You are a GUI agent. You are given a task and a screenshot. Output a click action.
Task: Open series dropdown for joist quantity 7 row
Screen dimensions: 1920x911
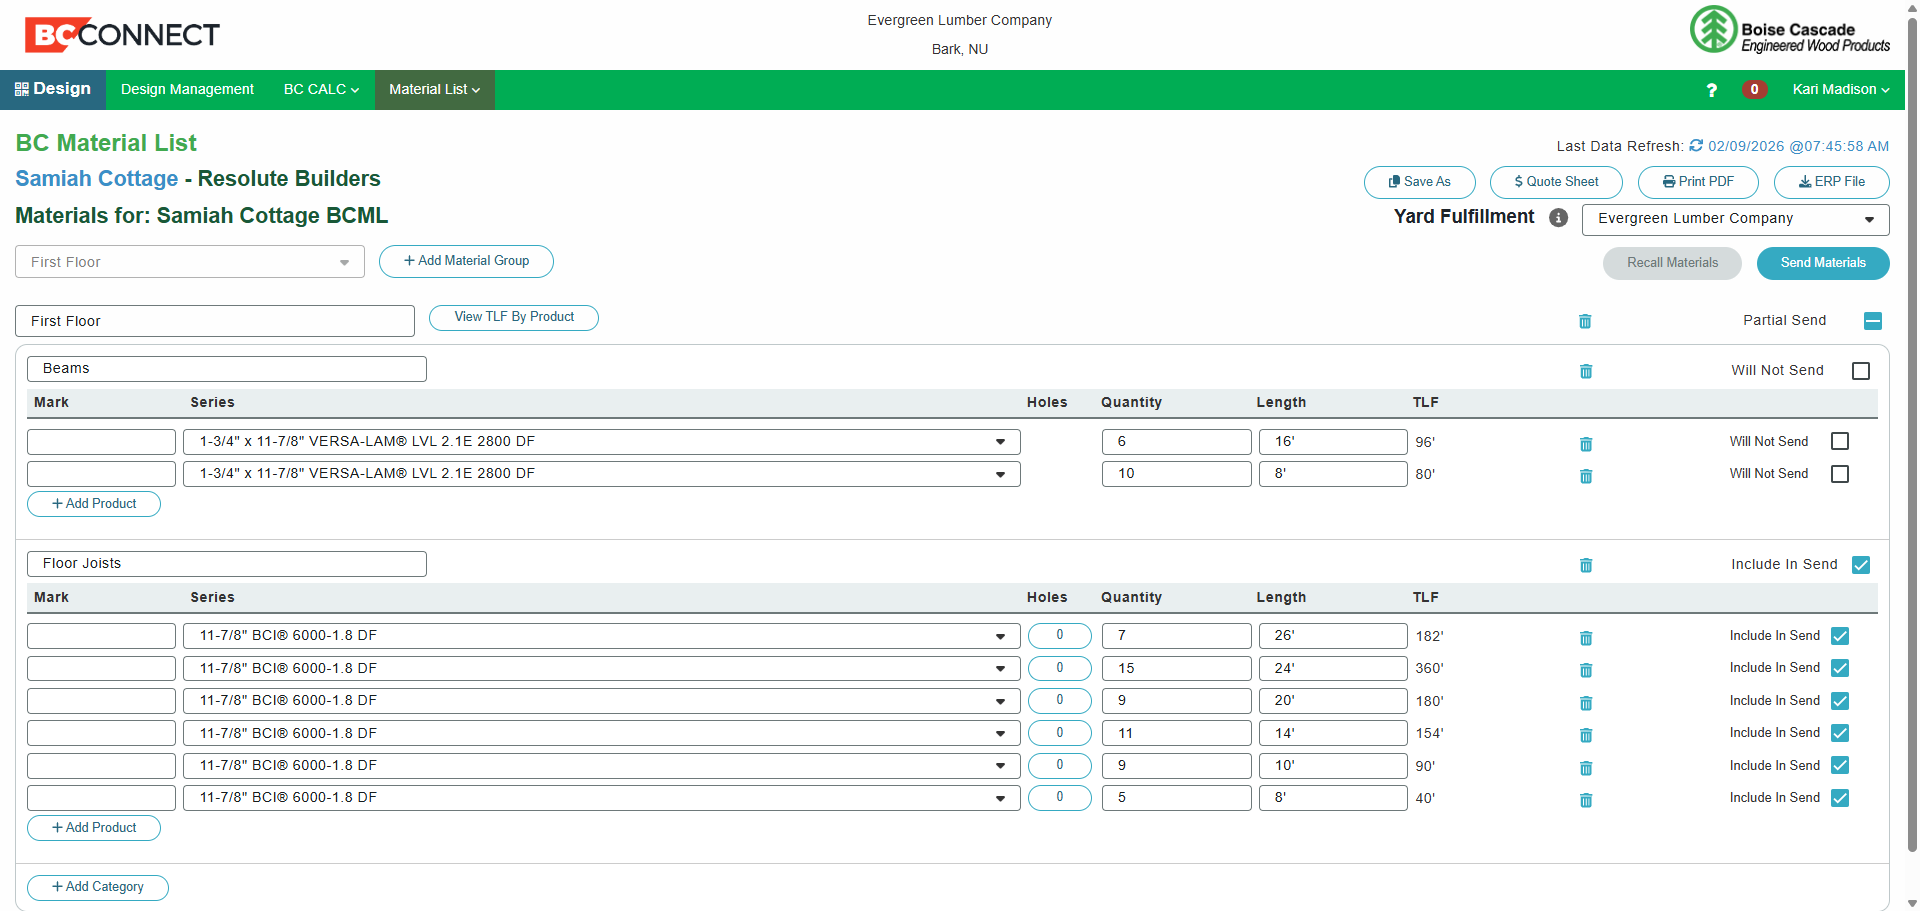point(602,636)
